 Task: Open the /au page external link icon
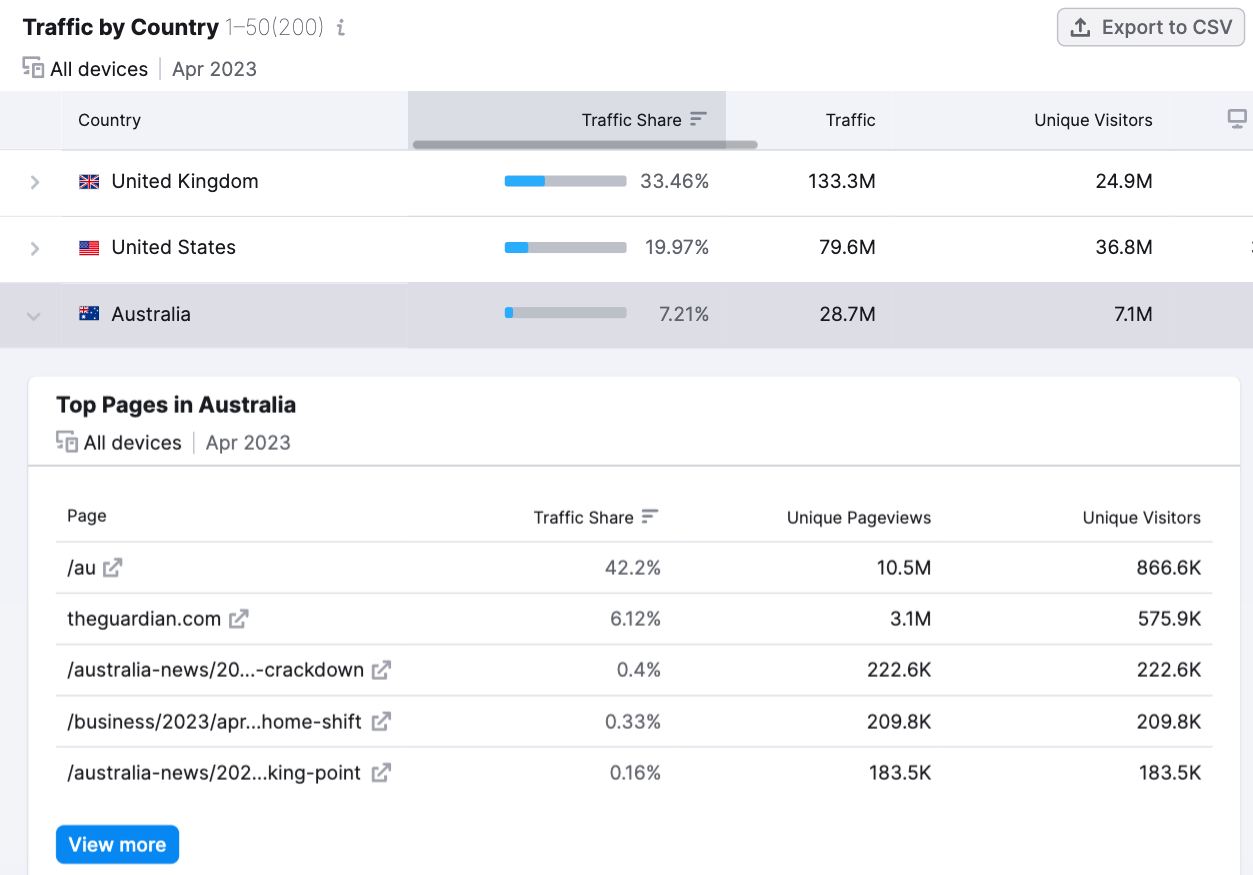[x=113, y=568]
